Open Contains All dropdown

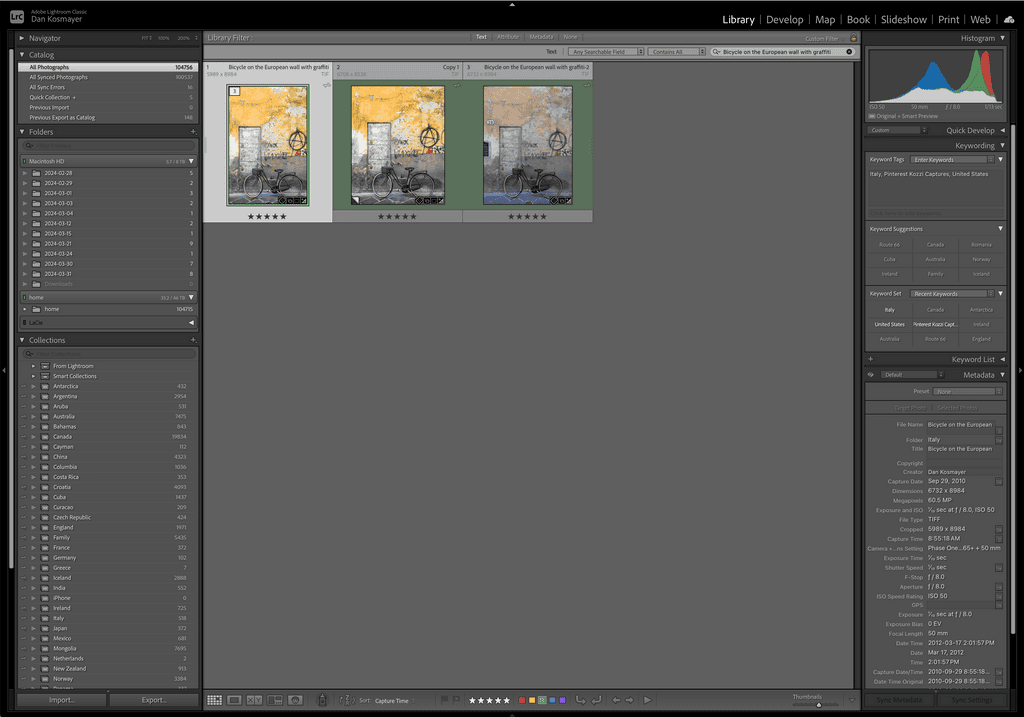[x=677, y=52]
